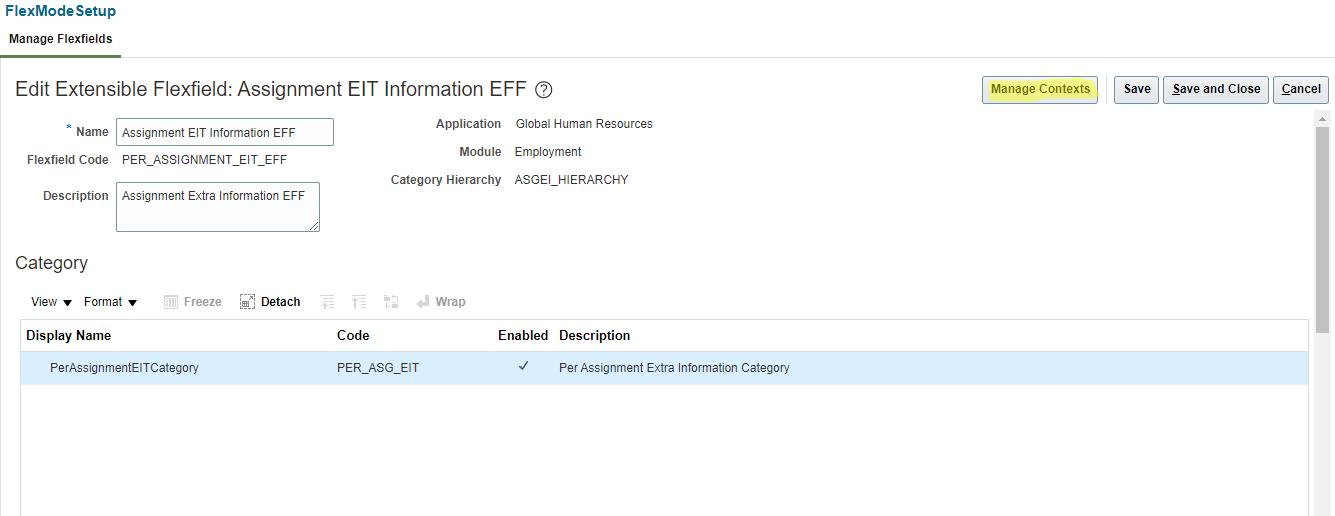Screen dimensions: 1335x516
Task: Click the Detach table icon
Action: coord(248,302)
